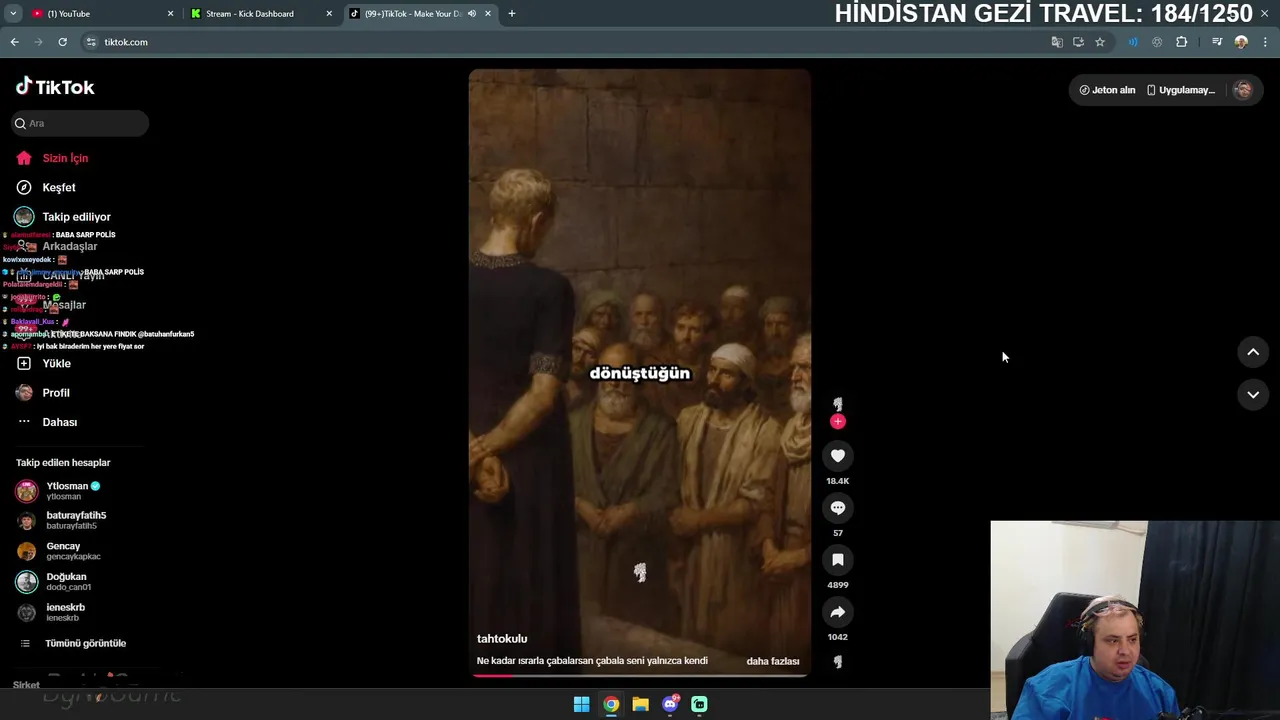Screen dimensions: 1280x720
Task: Click the blue sound-wave extension icon
Action: coord(1133,42)
